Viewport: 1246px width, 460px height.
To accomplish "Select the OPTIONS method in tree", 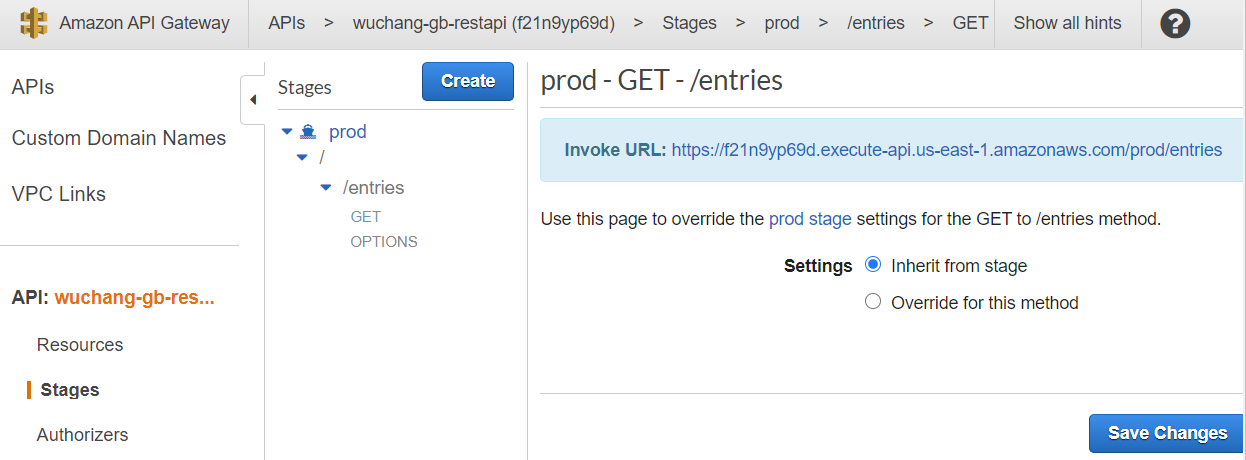I will (x=383, y=242).
